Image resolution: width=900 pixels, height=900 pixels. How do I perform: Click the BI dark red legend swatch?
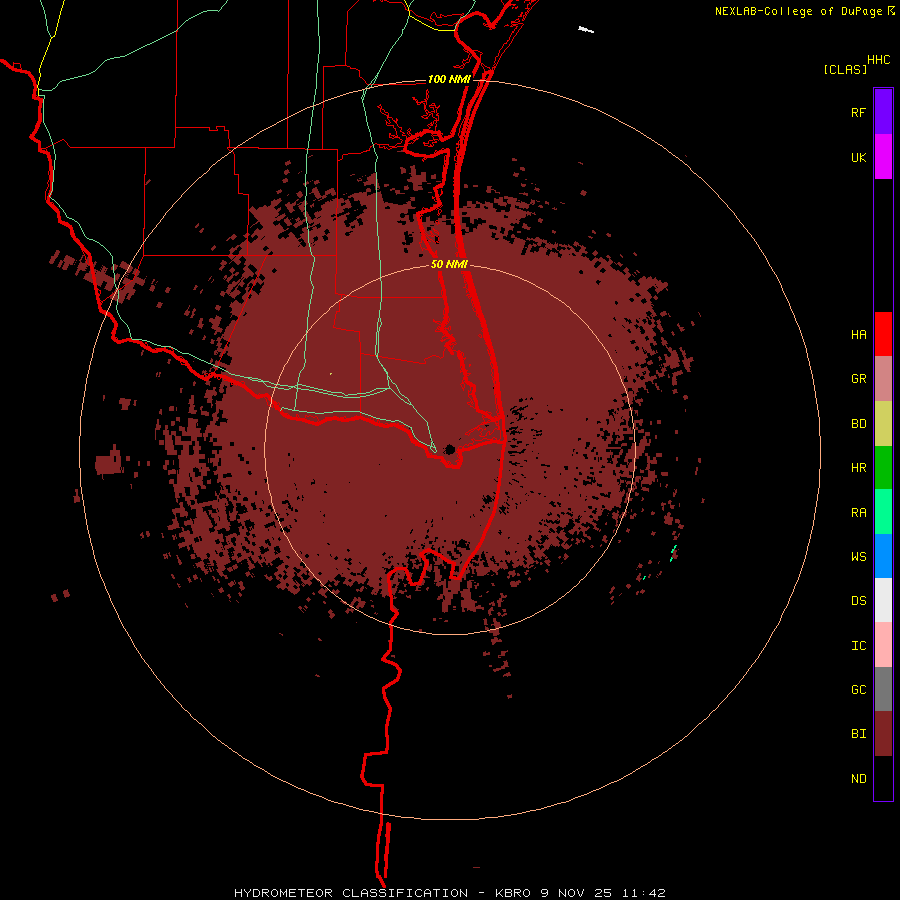point(883,734)
